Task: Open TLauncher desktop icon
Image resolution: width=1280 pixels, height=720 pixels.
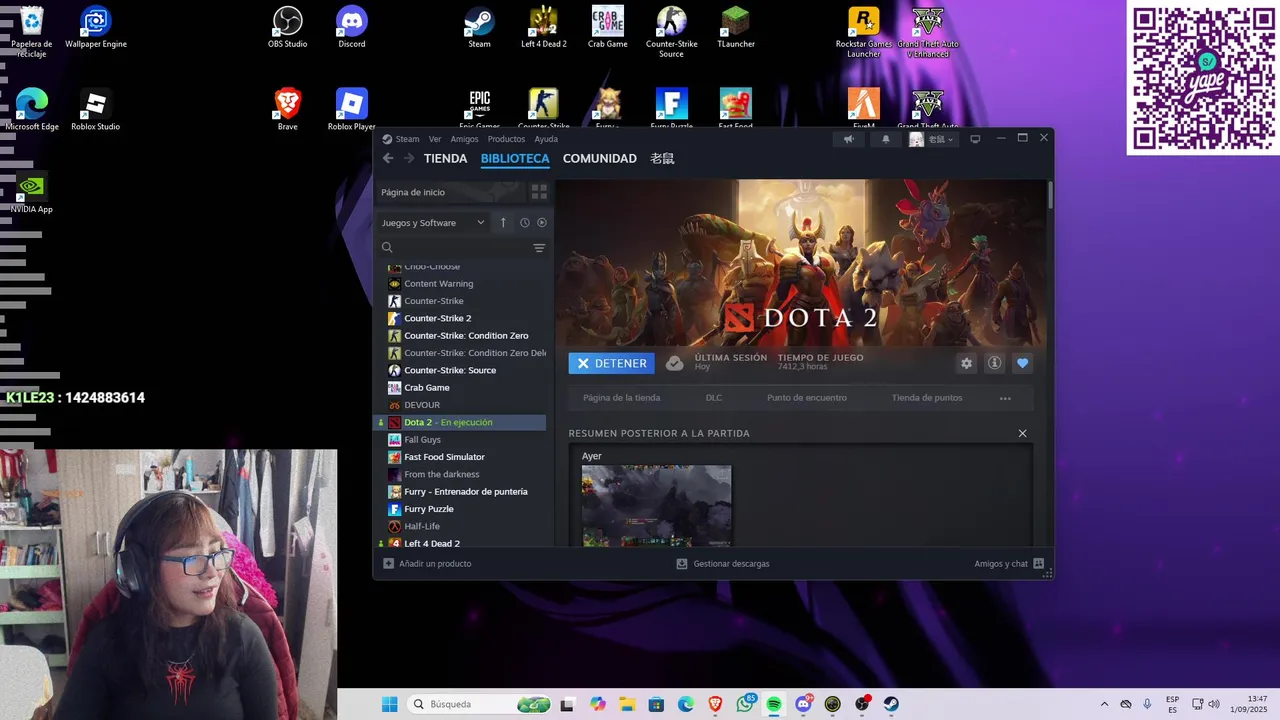Action: click(x=735, y=27)
